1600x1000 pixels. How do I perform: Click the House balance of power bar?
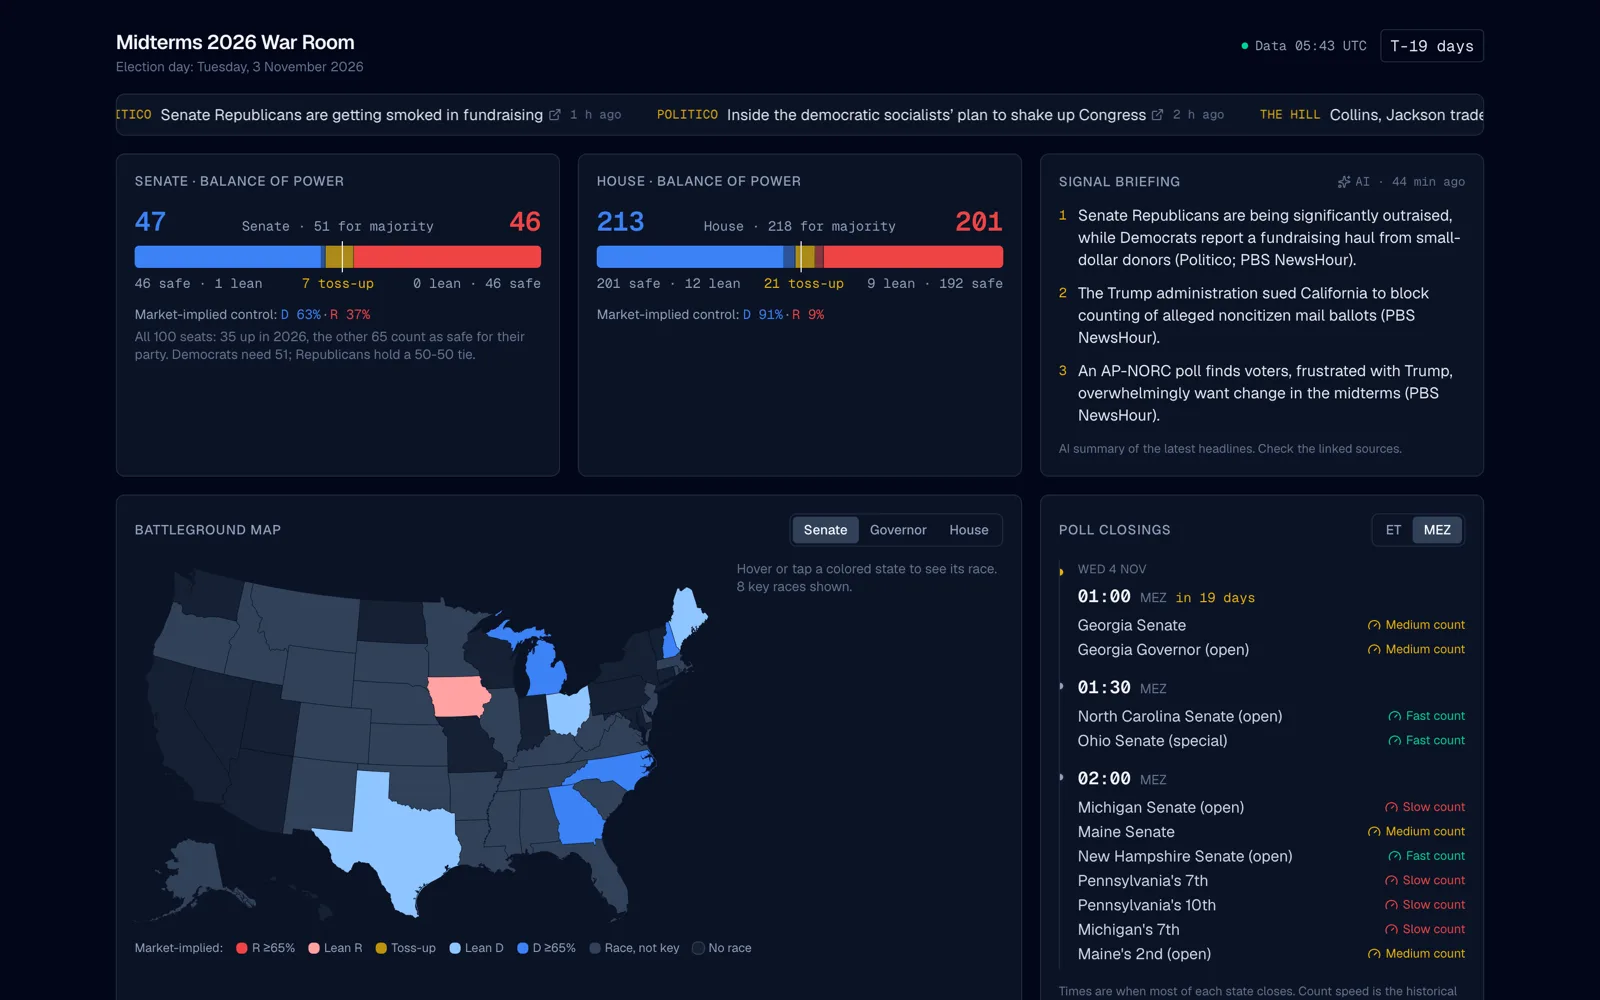click(x=800, y=257)
